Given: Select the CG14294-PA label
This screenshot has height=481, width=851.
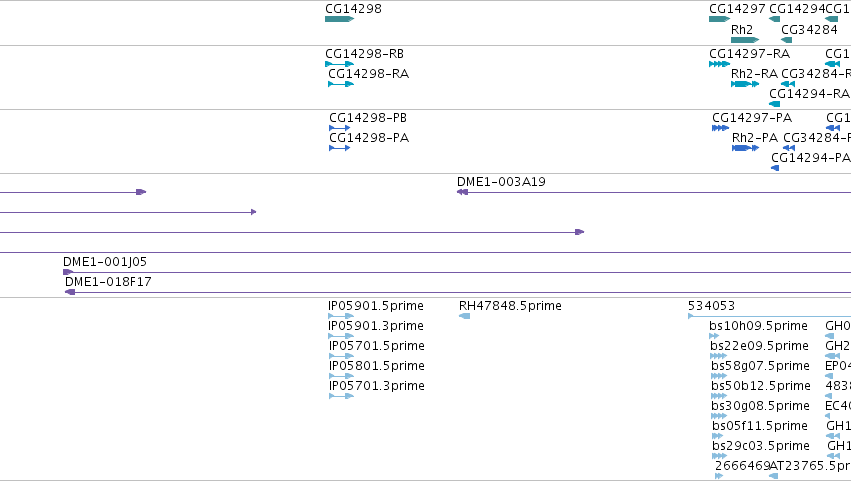Looking at the screenshot, I should (x=810, y=158).
